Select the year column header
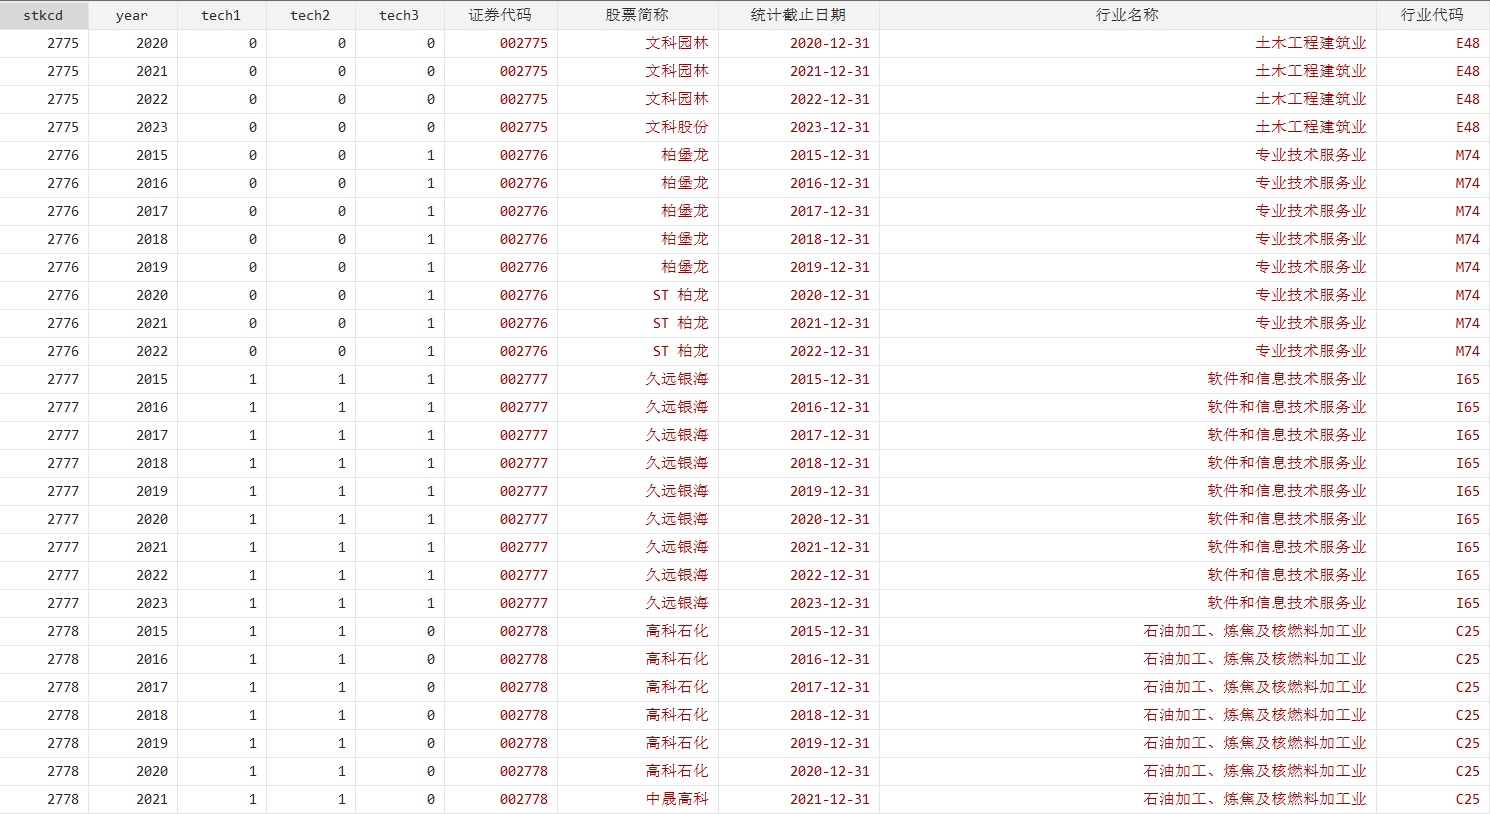This screenshot has height=814, width=1490. tap(133, 15)
